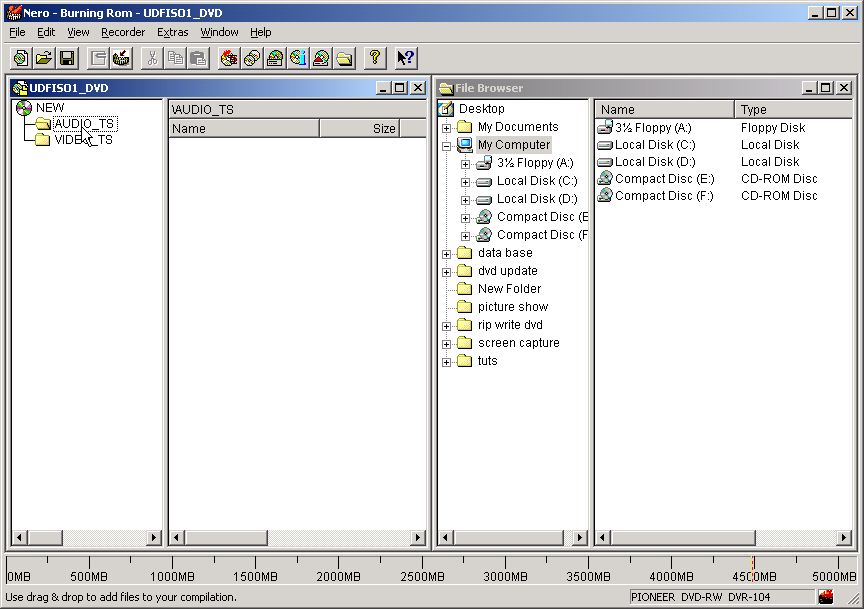
Task: Click the Open file toolbar icon
Action: (44, 58)
